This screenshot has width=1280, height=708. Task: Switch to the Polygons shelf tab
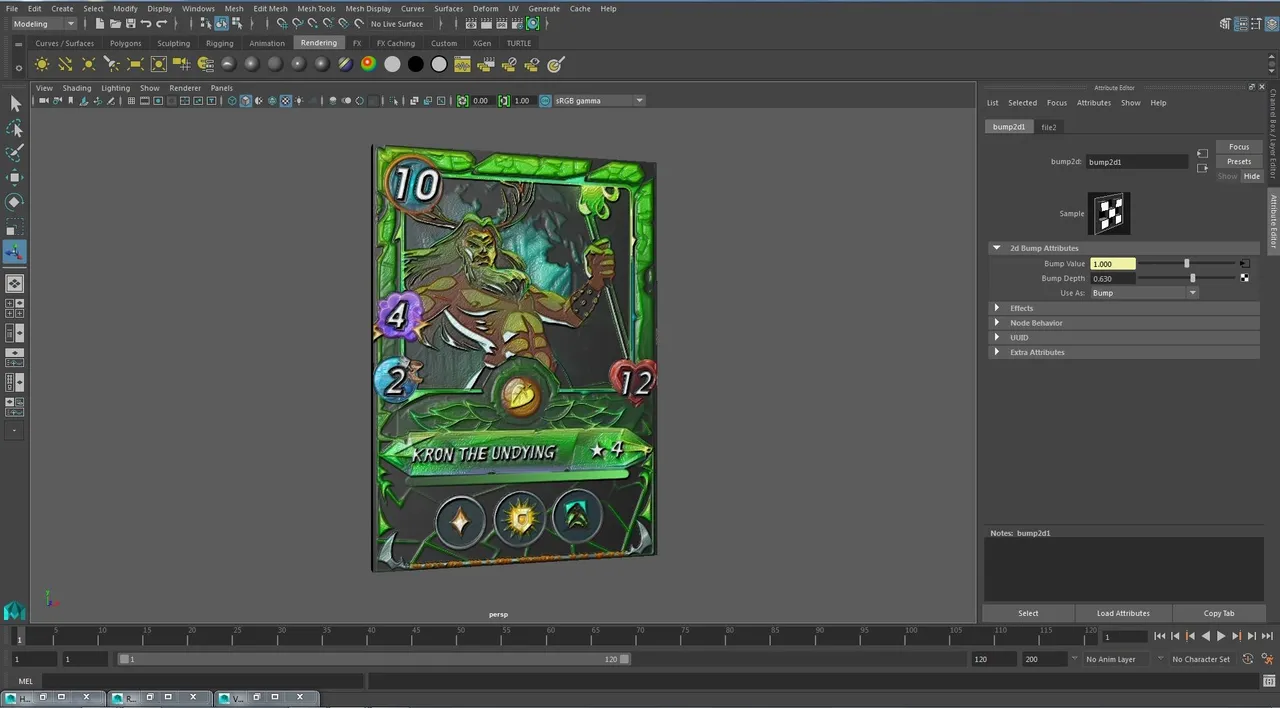click(126, 43)
